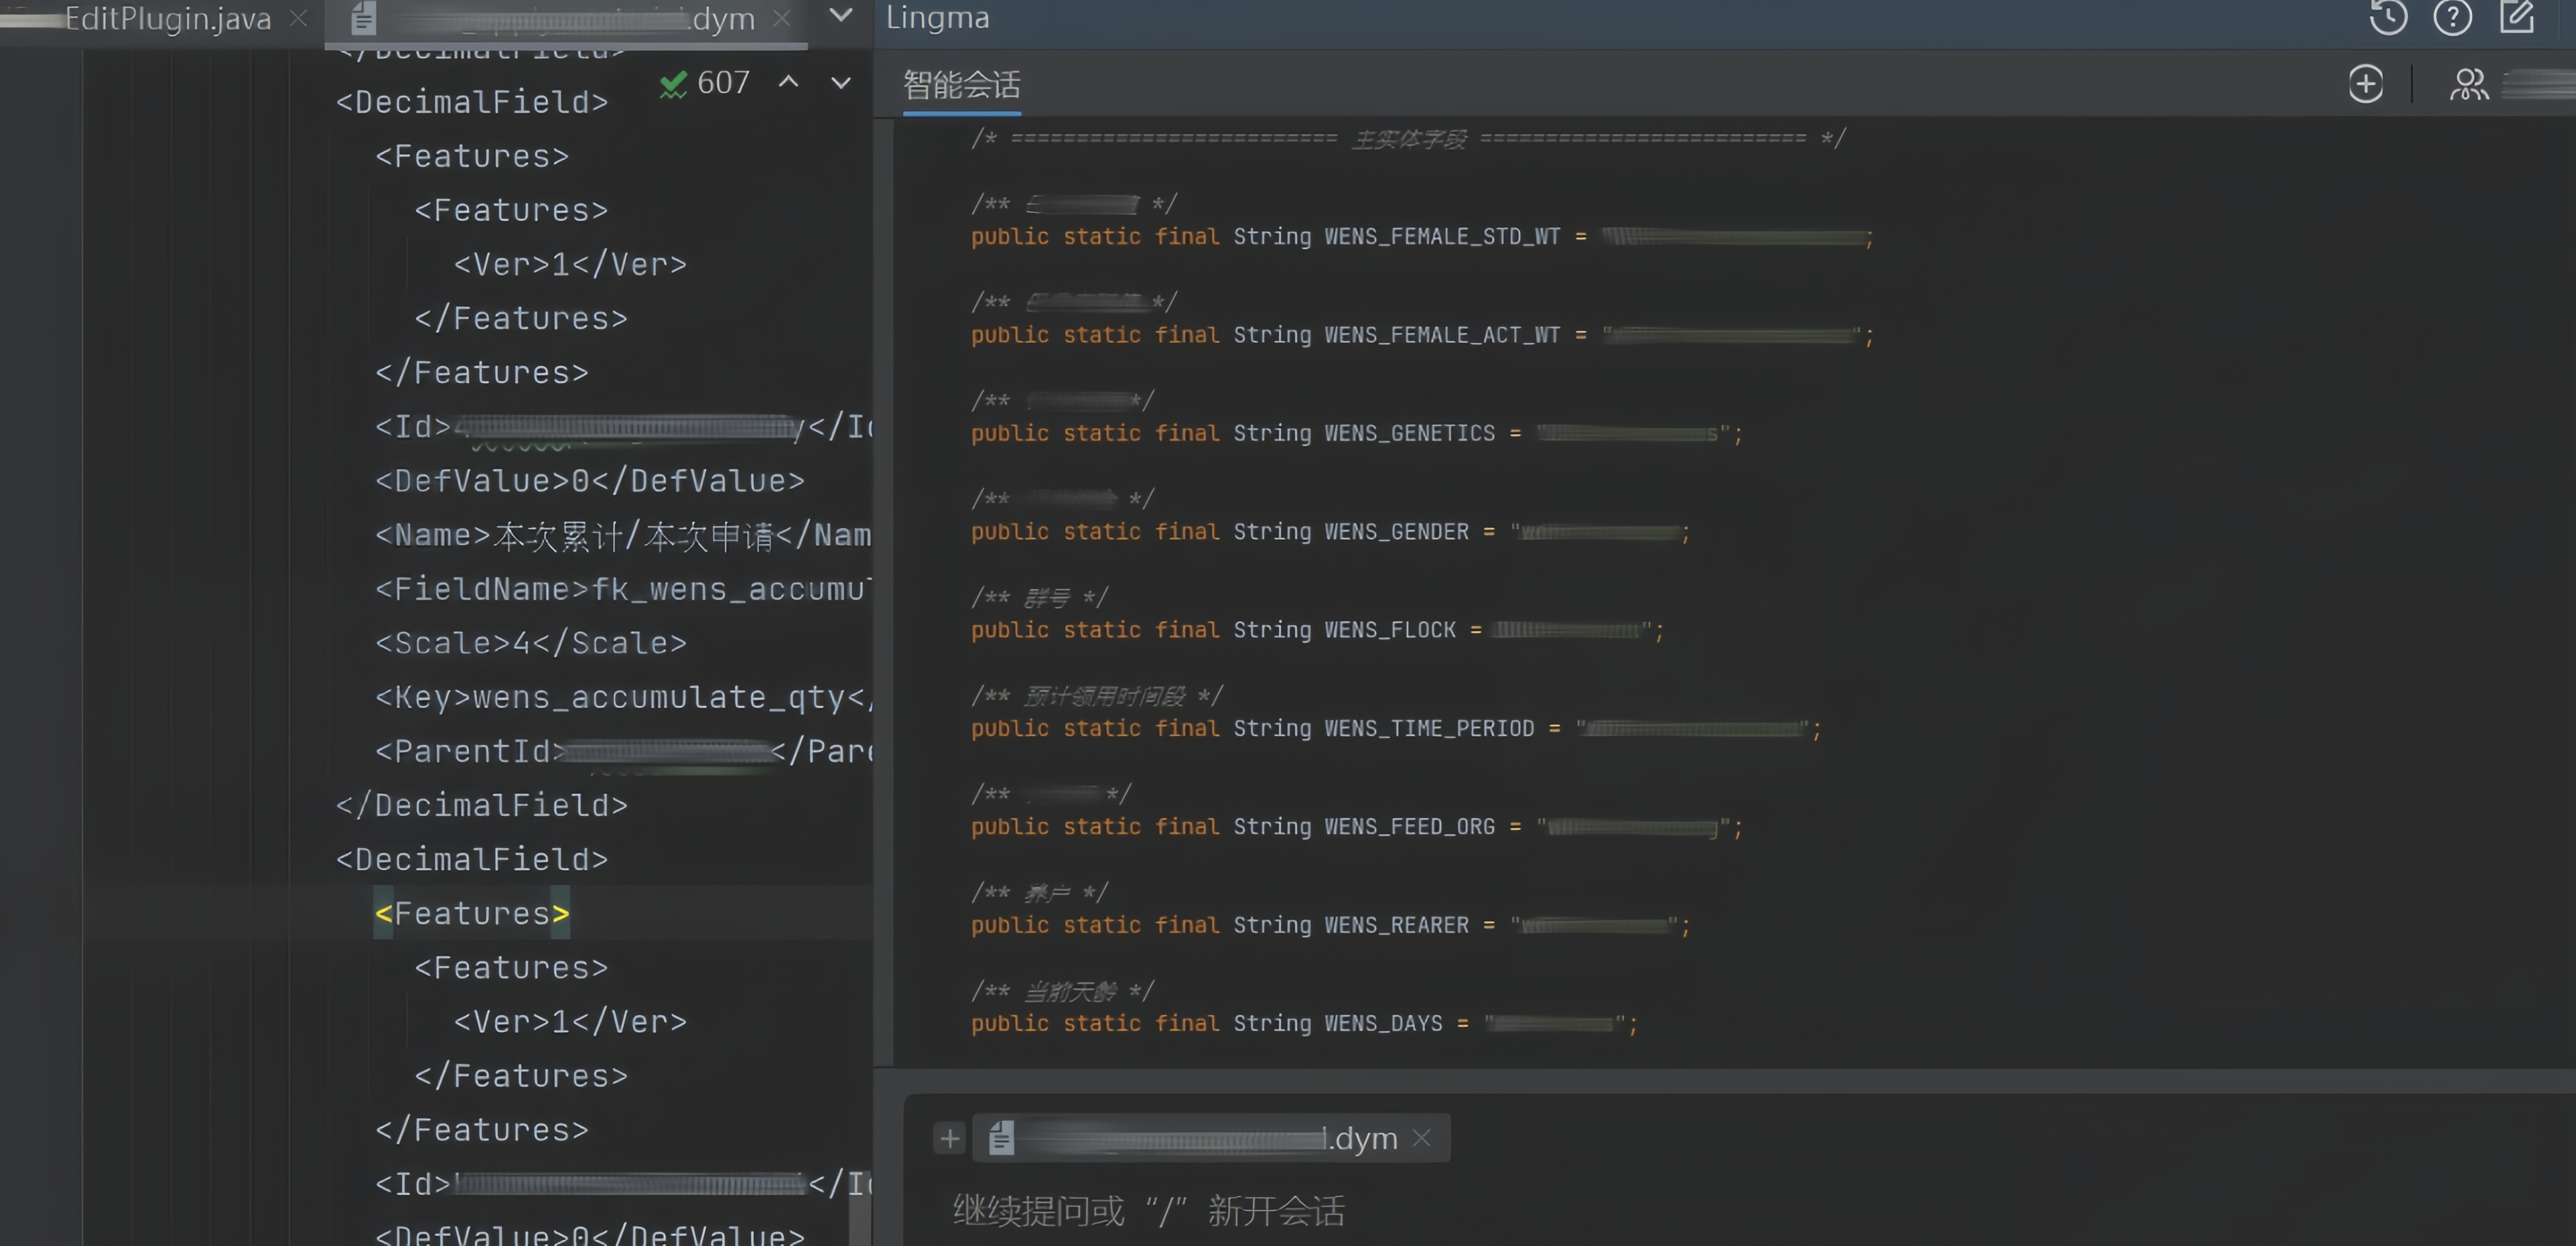This screenshot has width=2576, height=1246.
Task: Start a new chat with circled plus icon
Action: click(2365, 84)
